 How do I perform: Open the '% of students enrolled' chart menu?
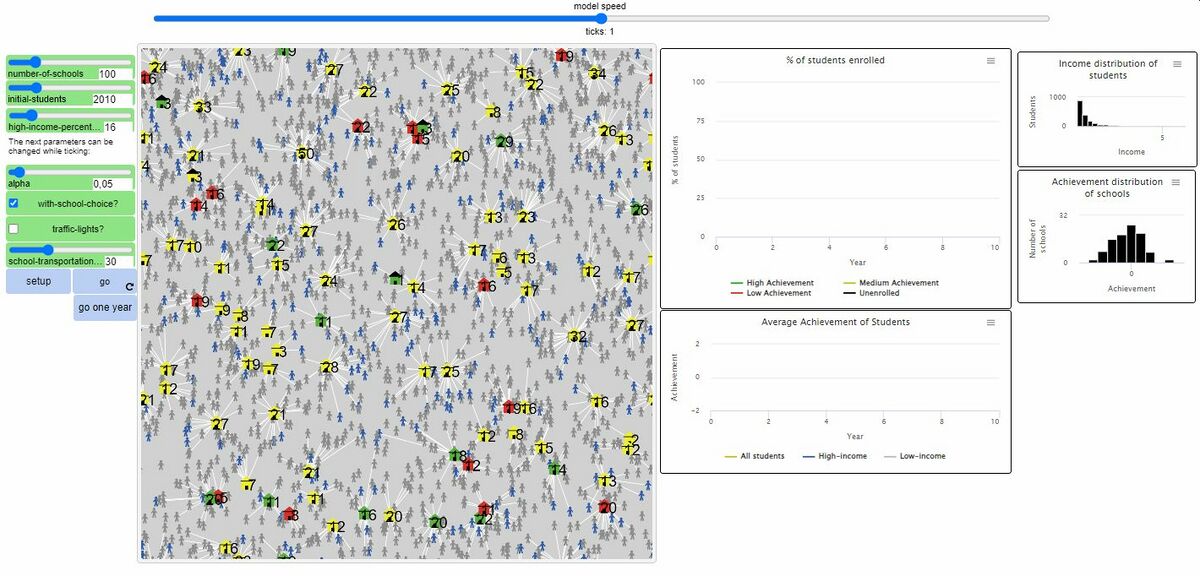click(990, 61)
